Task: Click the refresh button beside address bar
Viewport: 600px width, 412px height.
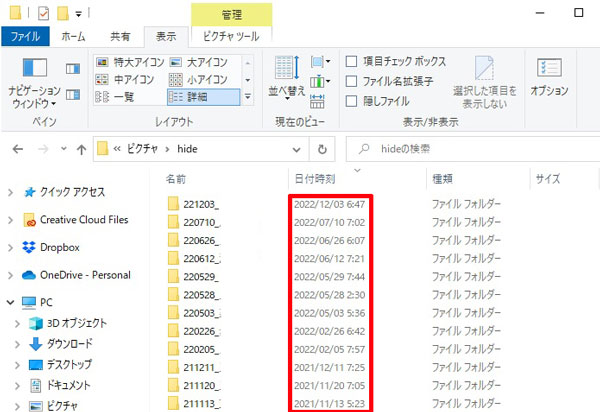Action: click(322, 149)
